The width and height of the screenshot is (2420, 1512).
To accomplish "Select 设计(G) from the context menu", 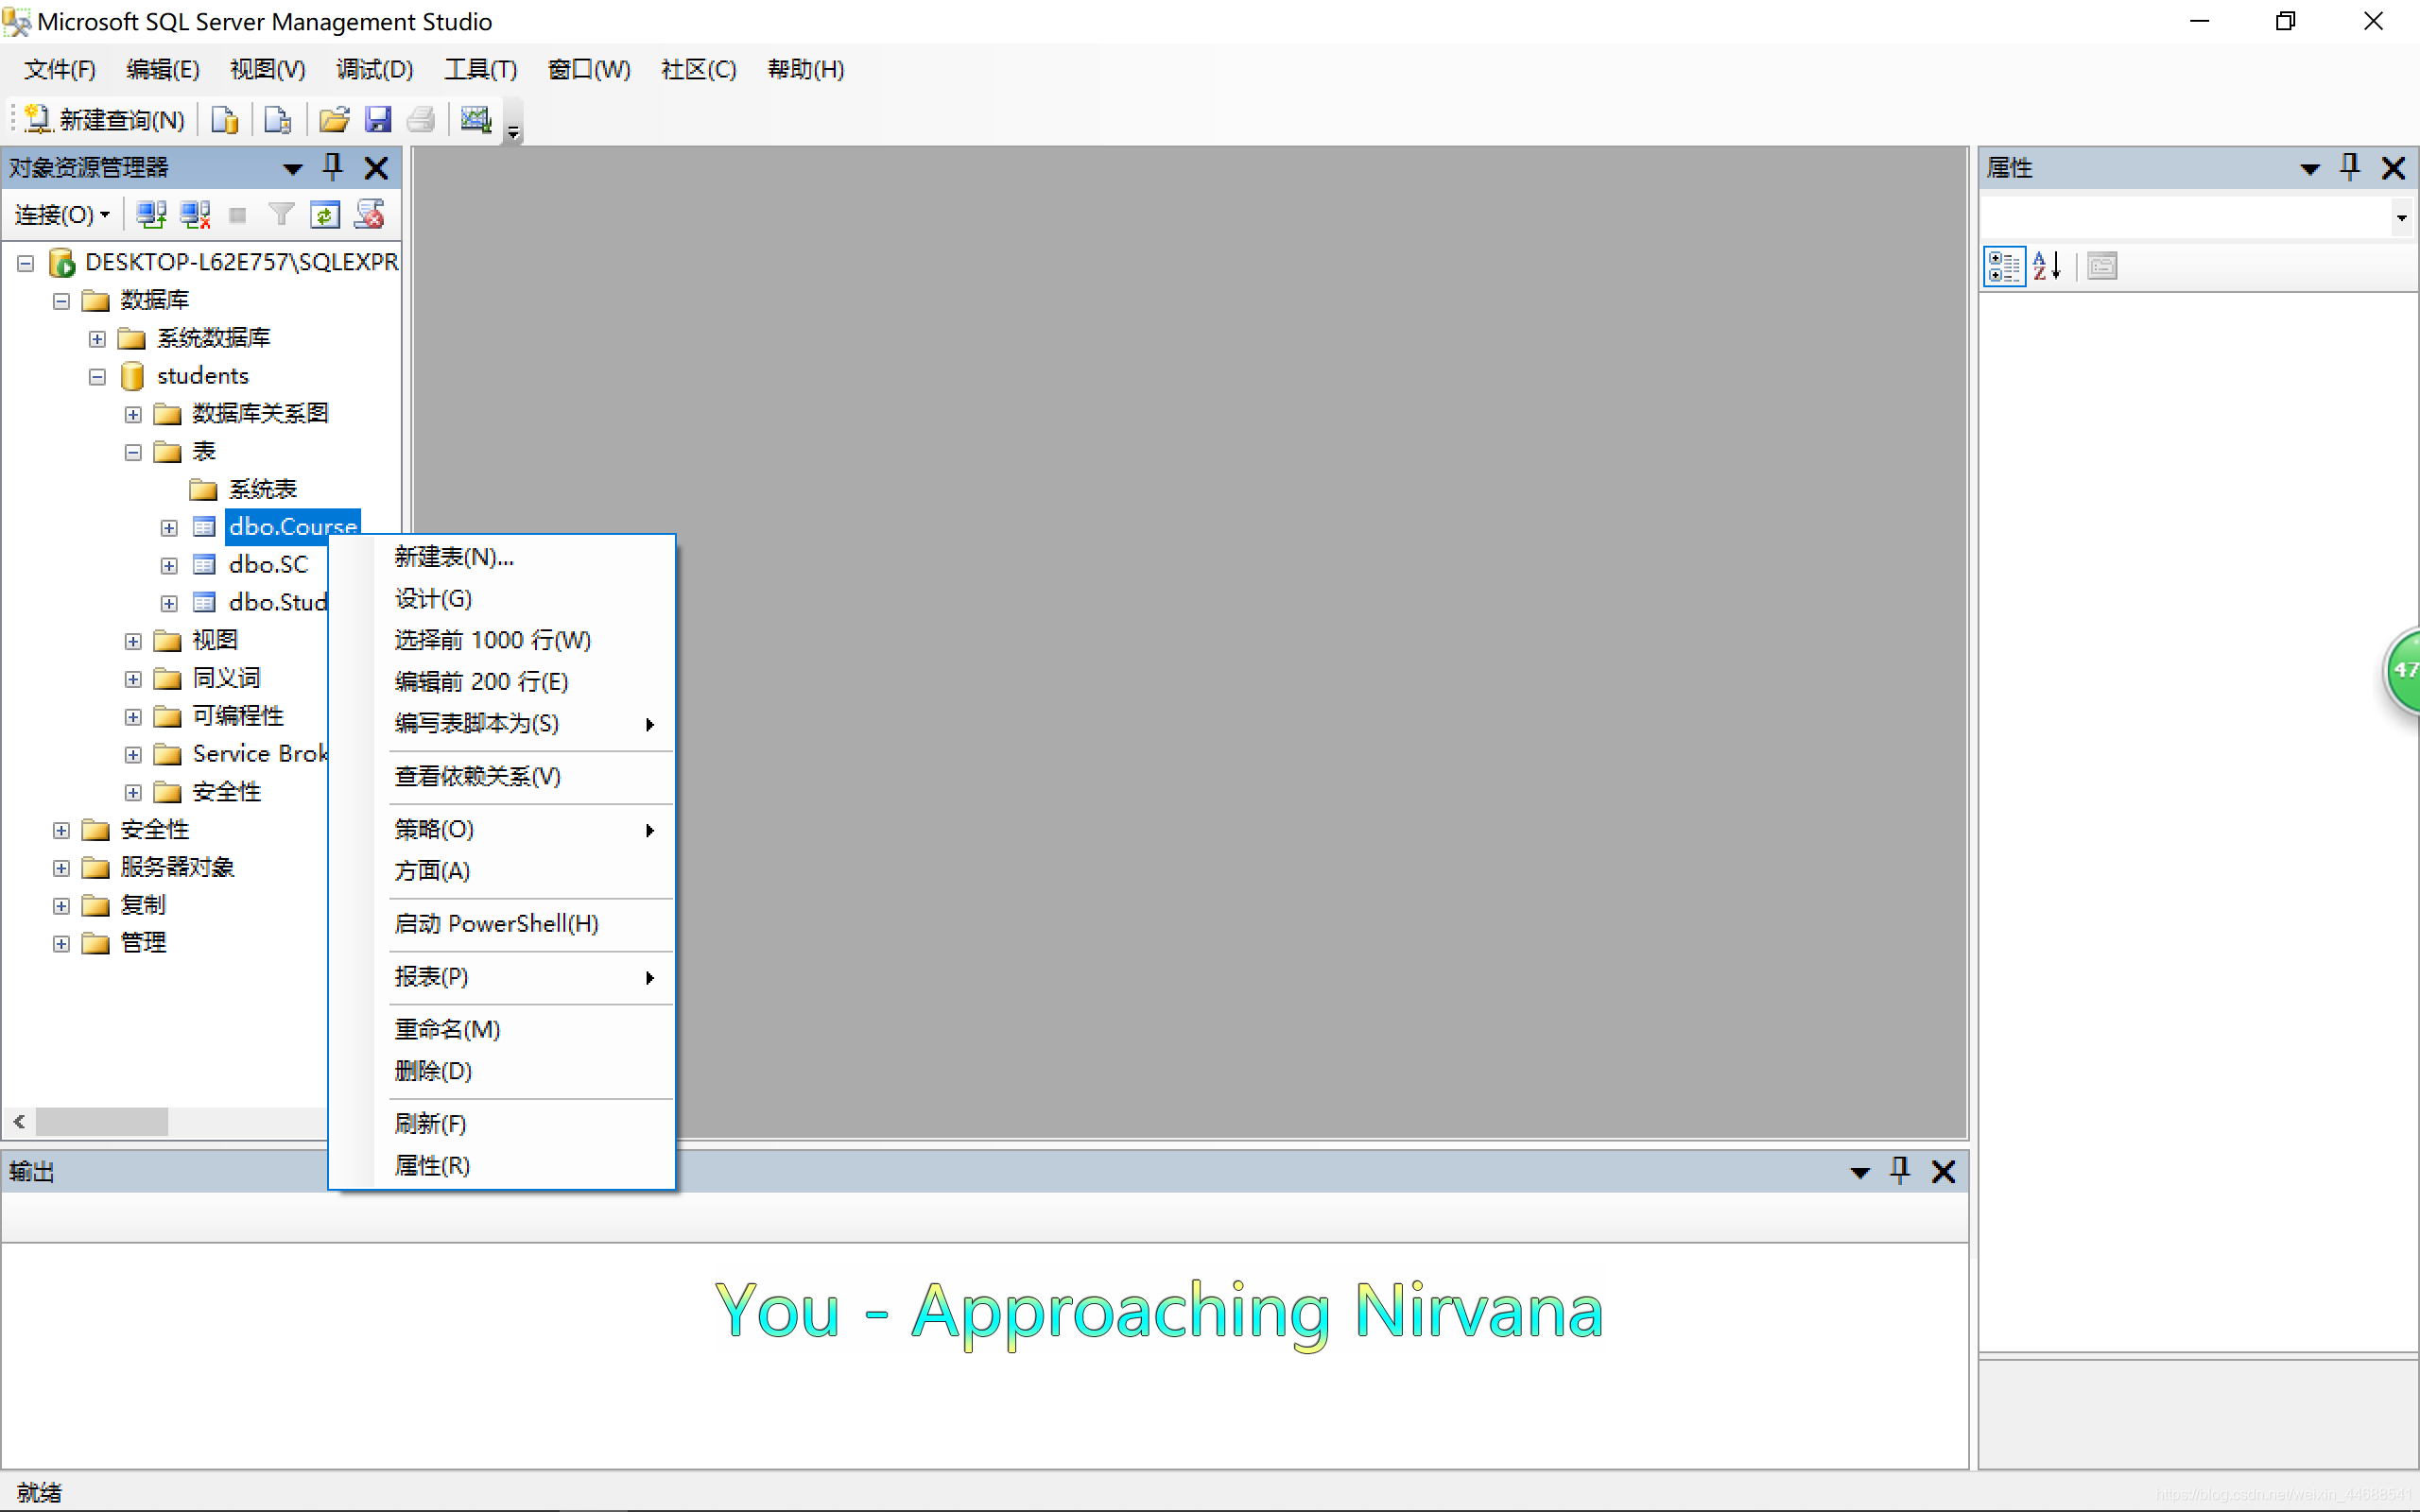I will pyautogui.click(x=433, y=598).
